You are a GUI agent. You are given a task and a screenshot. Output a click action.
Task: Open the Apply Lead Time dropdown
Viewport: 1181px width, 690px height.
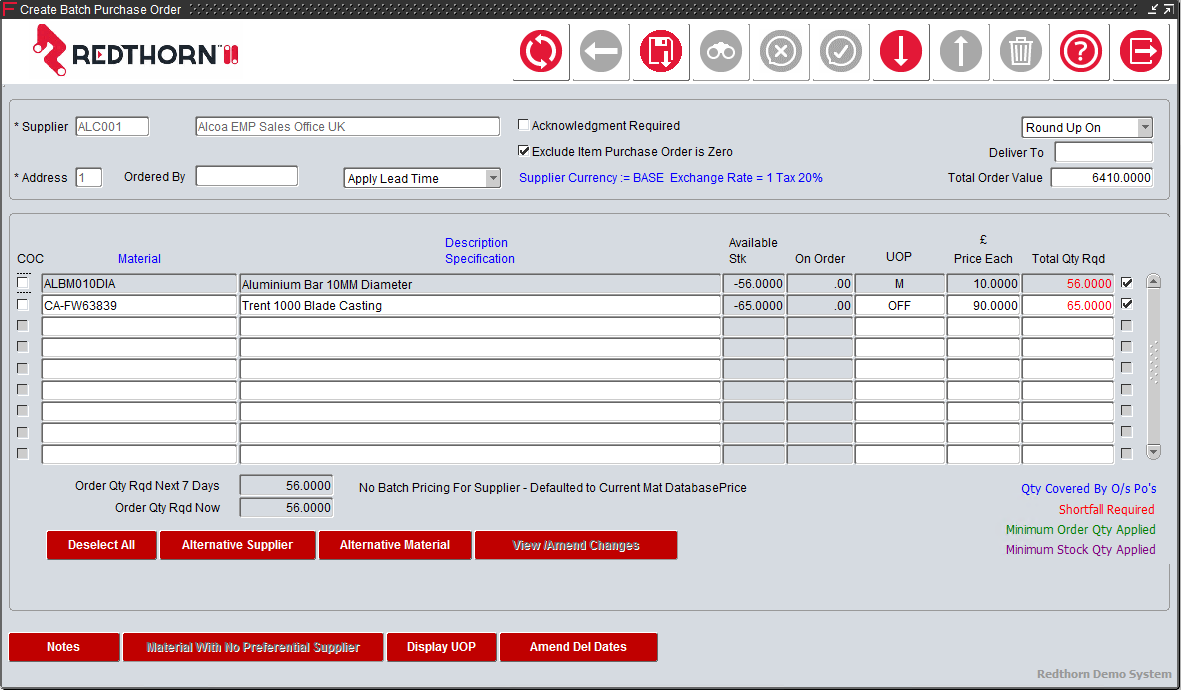point(494,177)
